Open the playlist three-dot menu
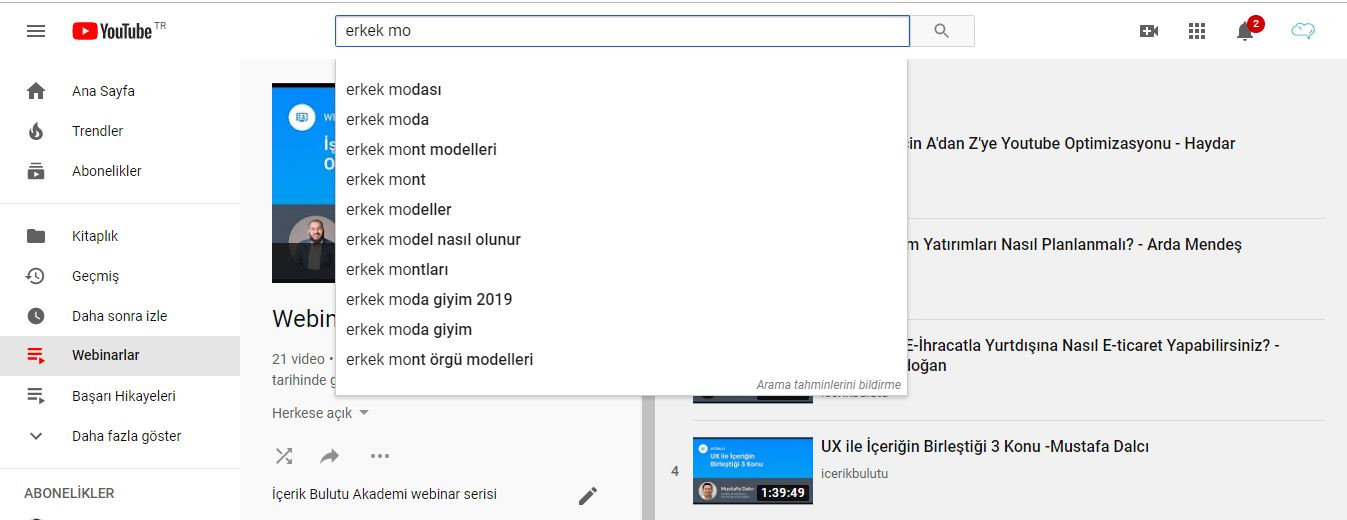This screenshot has height=520, width=1347. click(x=380, y=456)
